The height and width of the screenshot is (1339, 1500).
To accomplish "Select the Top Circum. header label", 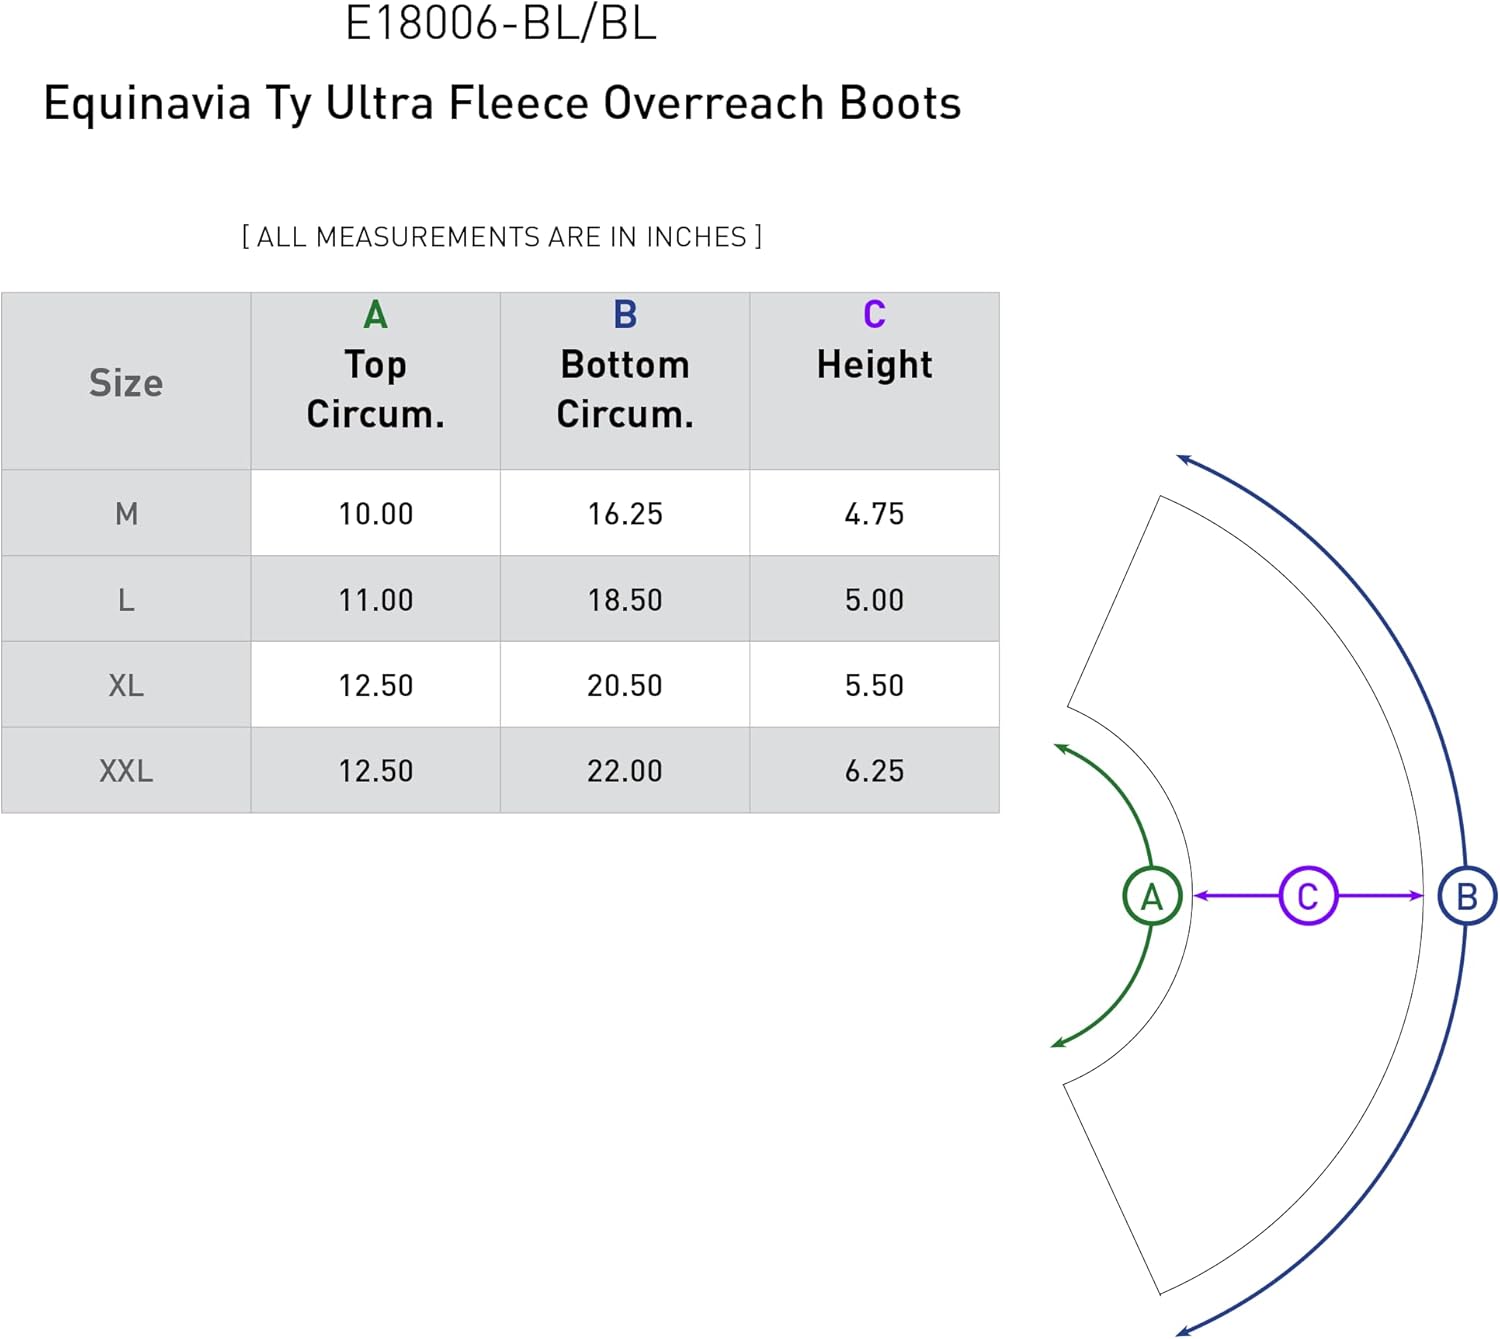I will click(375, 389).
